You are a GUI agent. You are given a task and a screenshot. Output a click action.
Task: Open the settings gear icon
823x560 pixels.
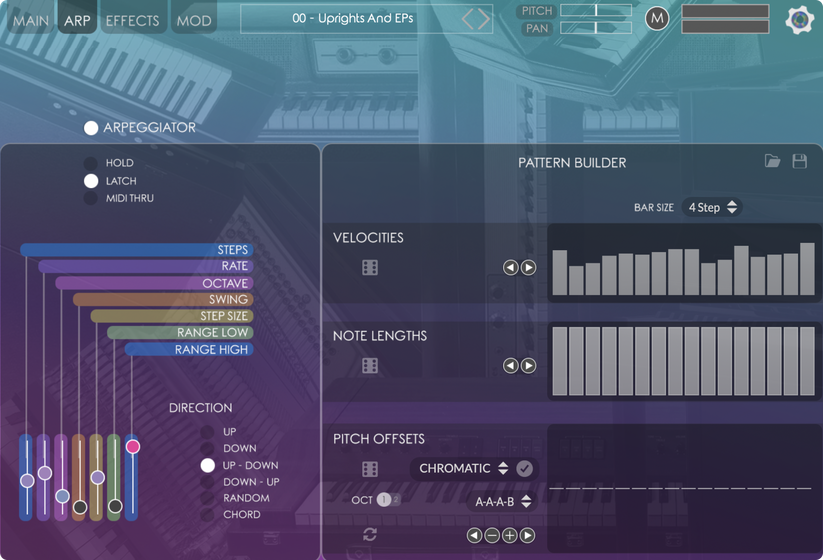(799, 19)
